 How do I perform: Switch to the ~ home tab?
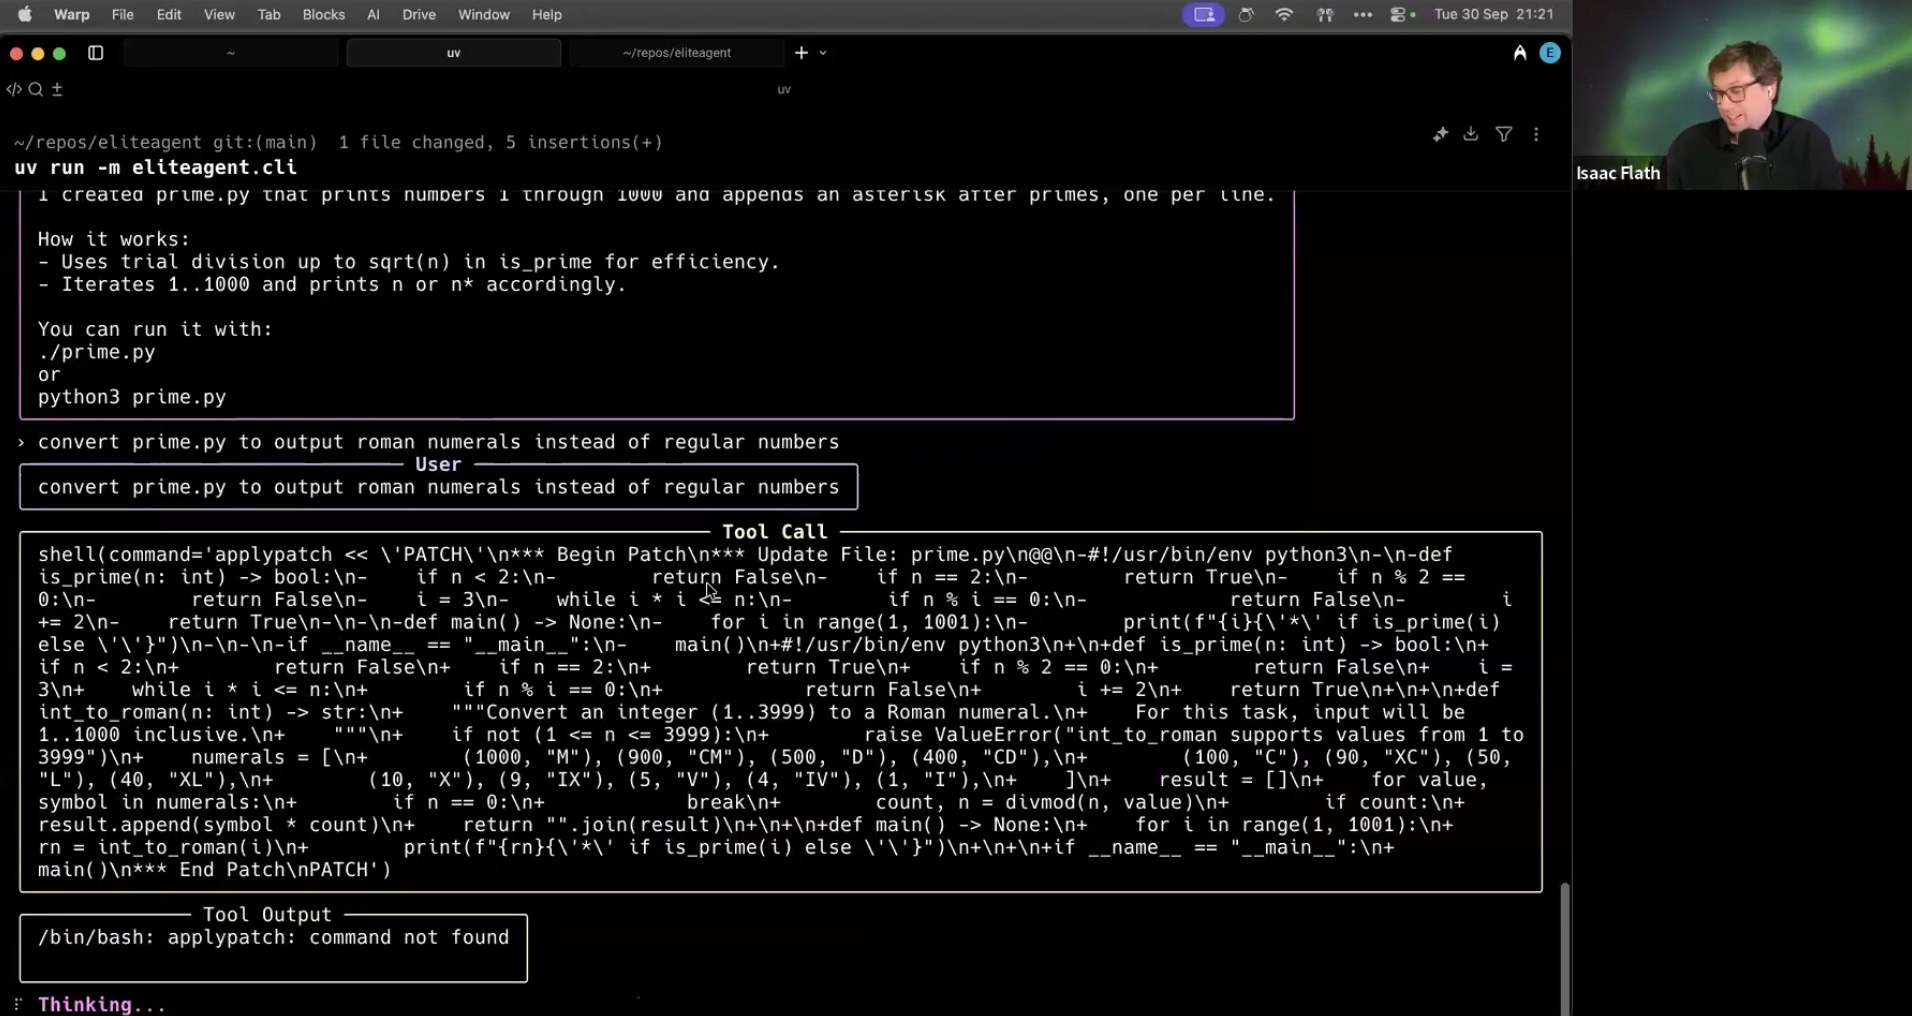231,53
